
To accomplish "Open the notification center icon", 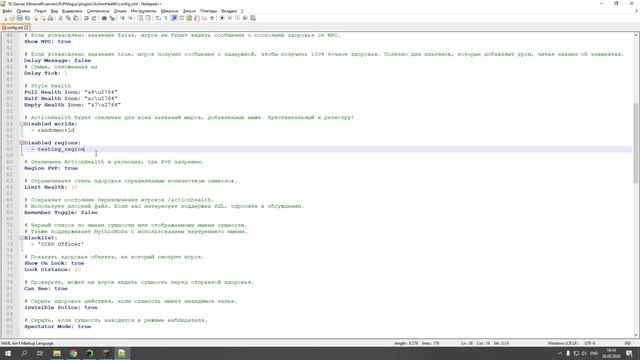I will (629, 353).
